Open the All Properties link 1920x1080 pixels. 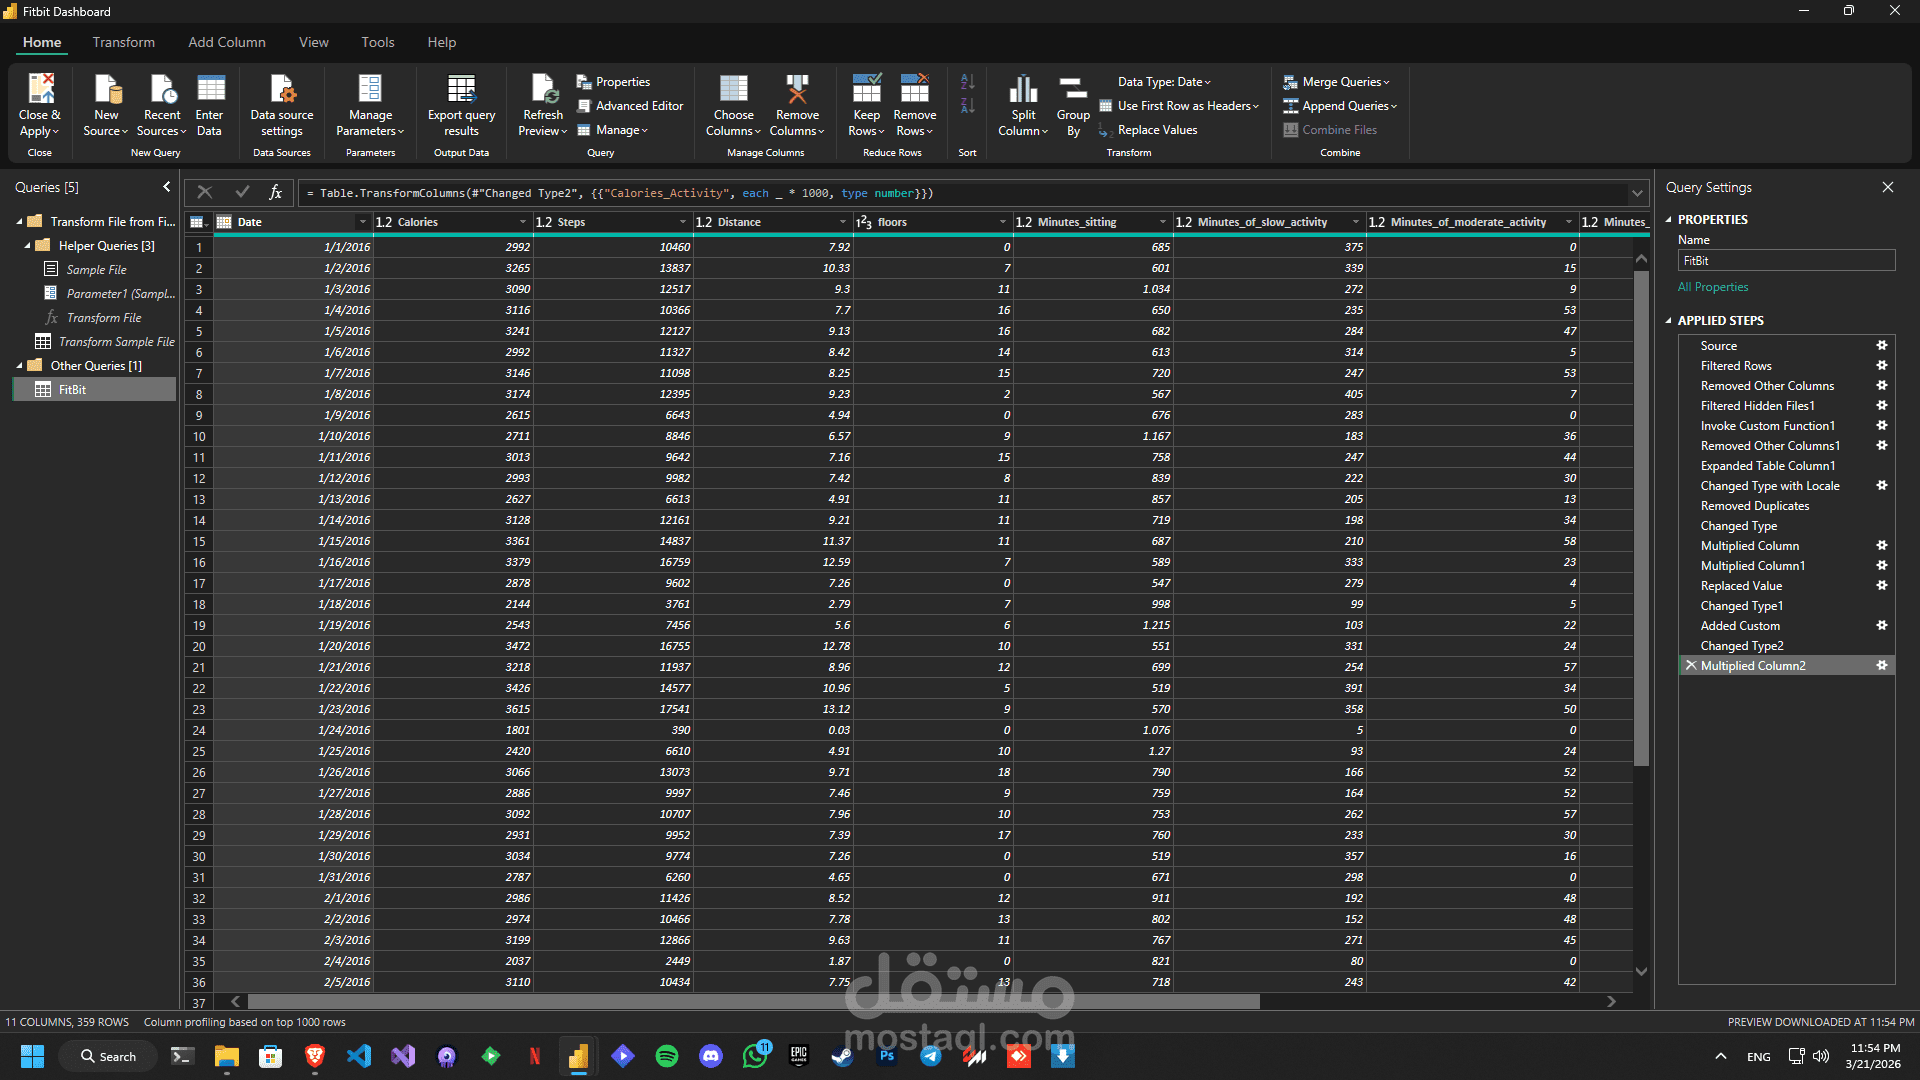(x=1713, y=287)
